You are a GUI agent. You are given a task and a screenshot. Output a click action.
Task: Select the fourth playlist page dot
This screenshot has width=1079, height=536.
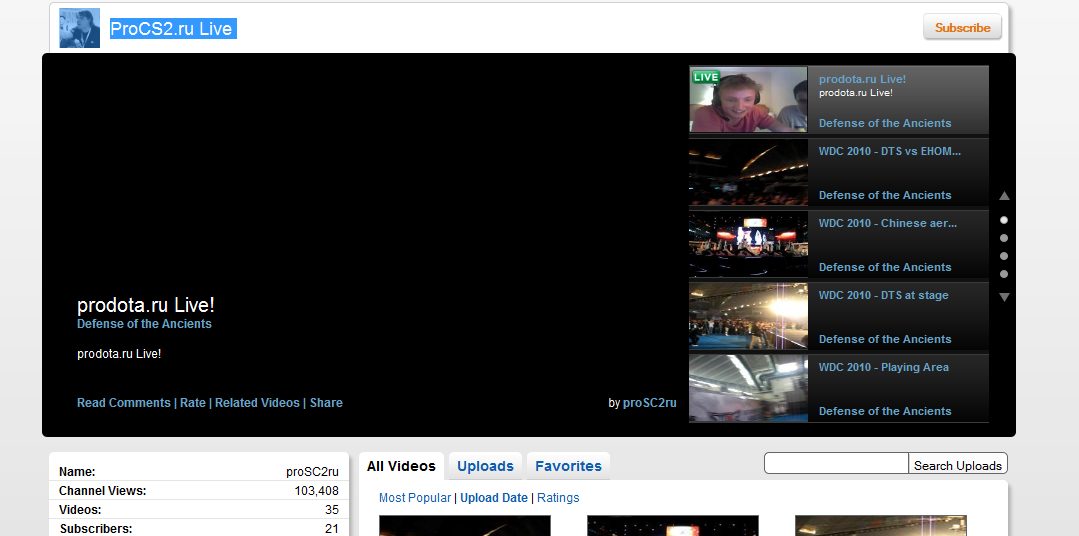coord(1004,274)
